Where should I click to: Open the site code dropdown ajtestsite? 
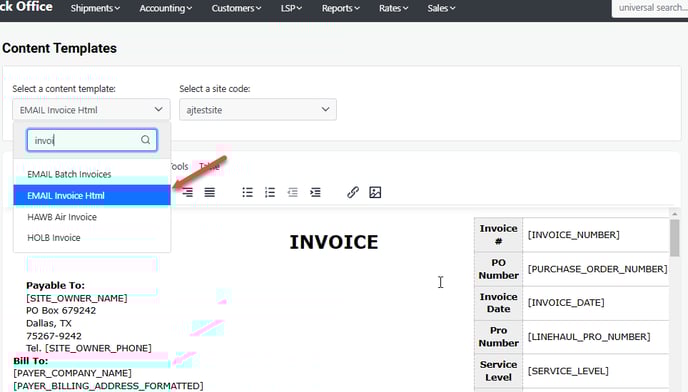pyautogui.click(x=258, y=110)
